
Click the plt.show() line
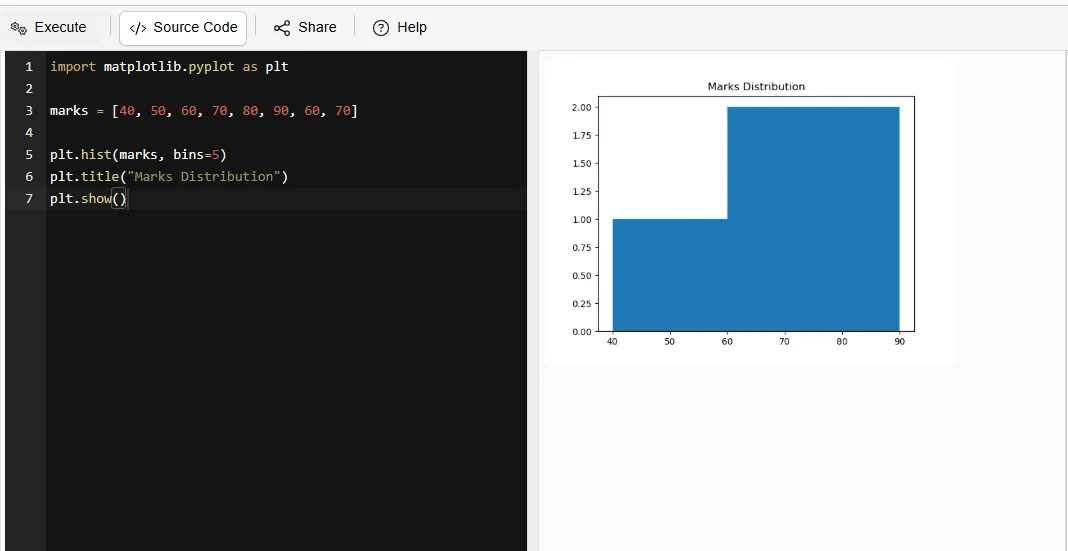click(89, 199)
